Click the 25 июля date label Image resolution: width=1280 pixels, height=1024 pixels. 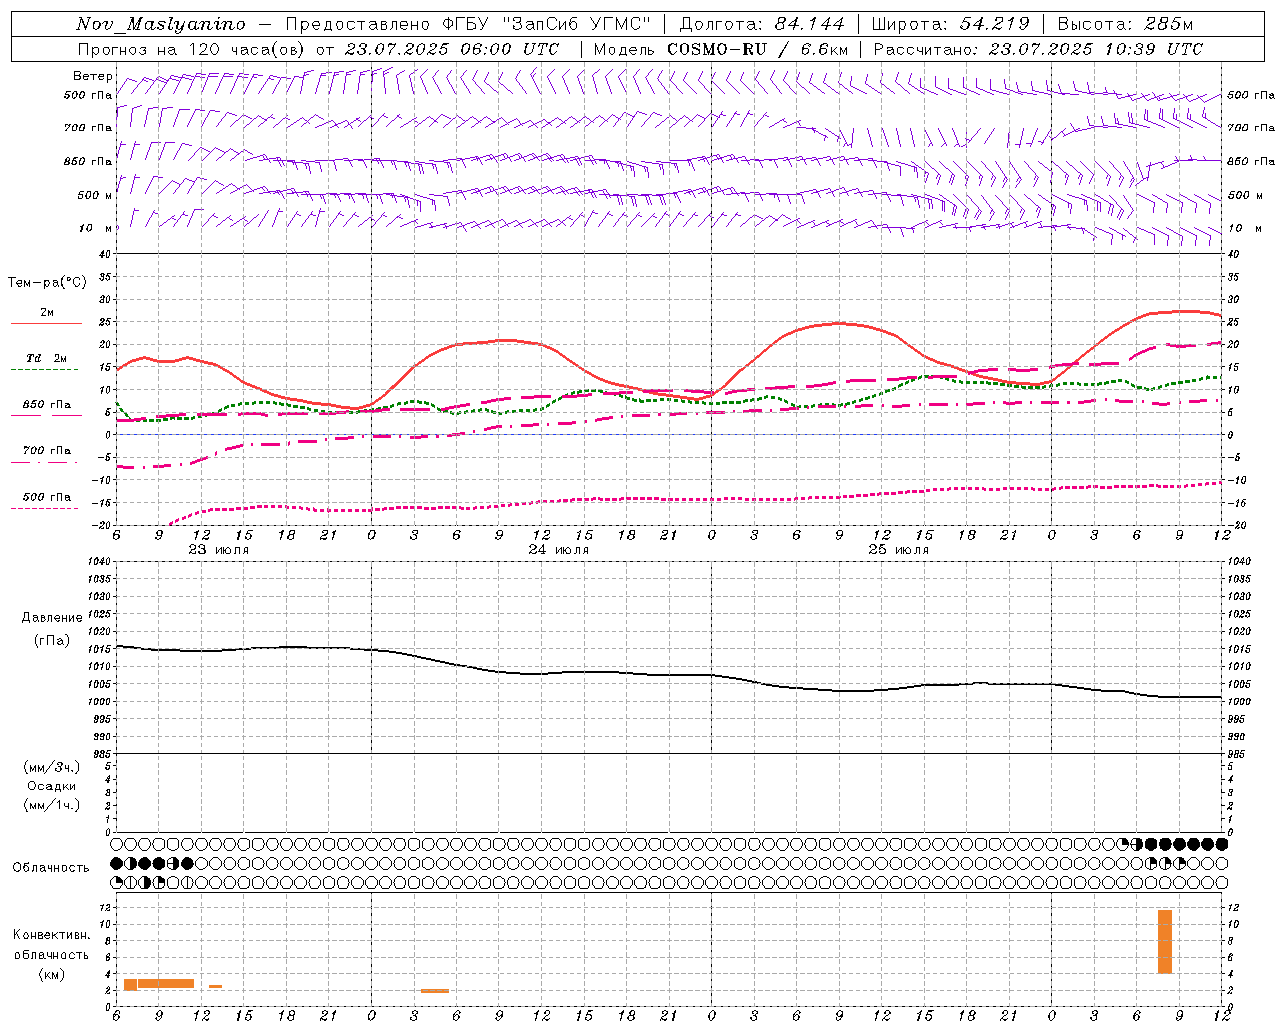pos(898,550)
